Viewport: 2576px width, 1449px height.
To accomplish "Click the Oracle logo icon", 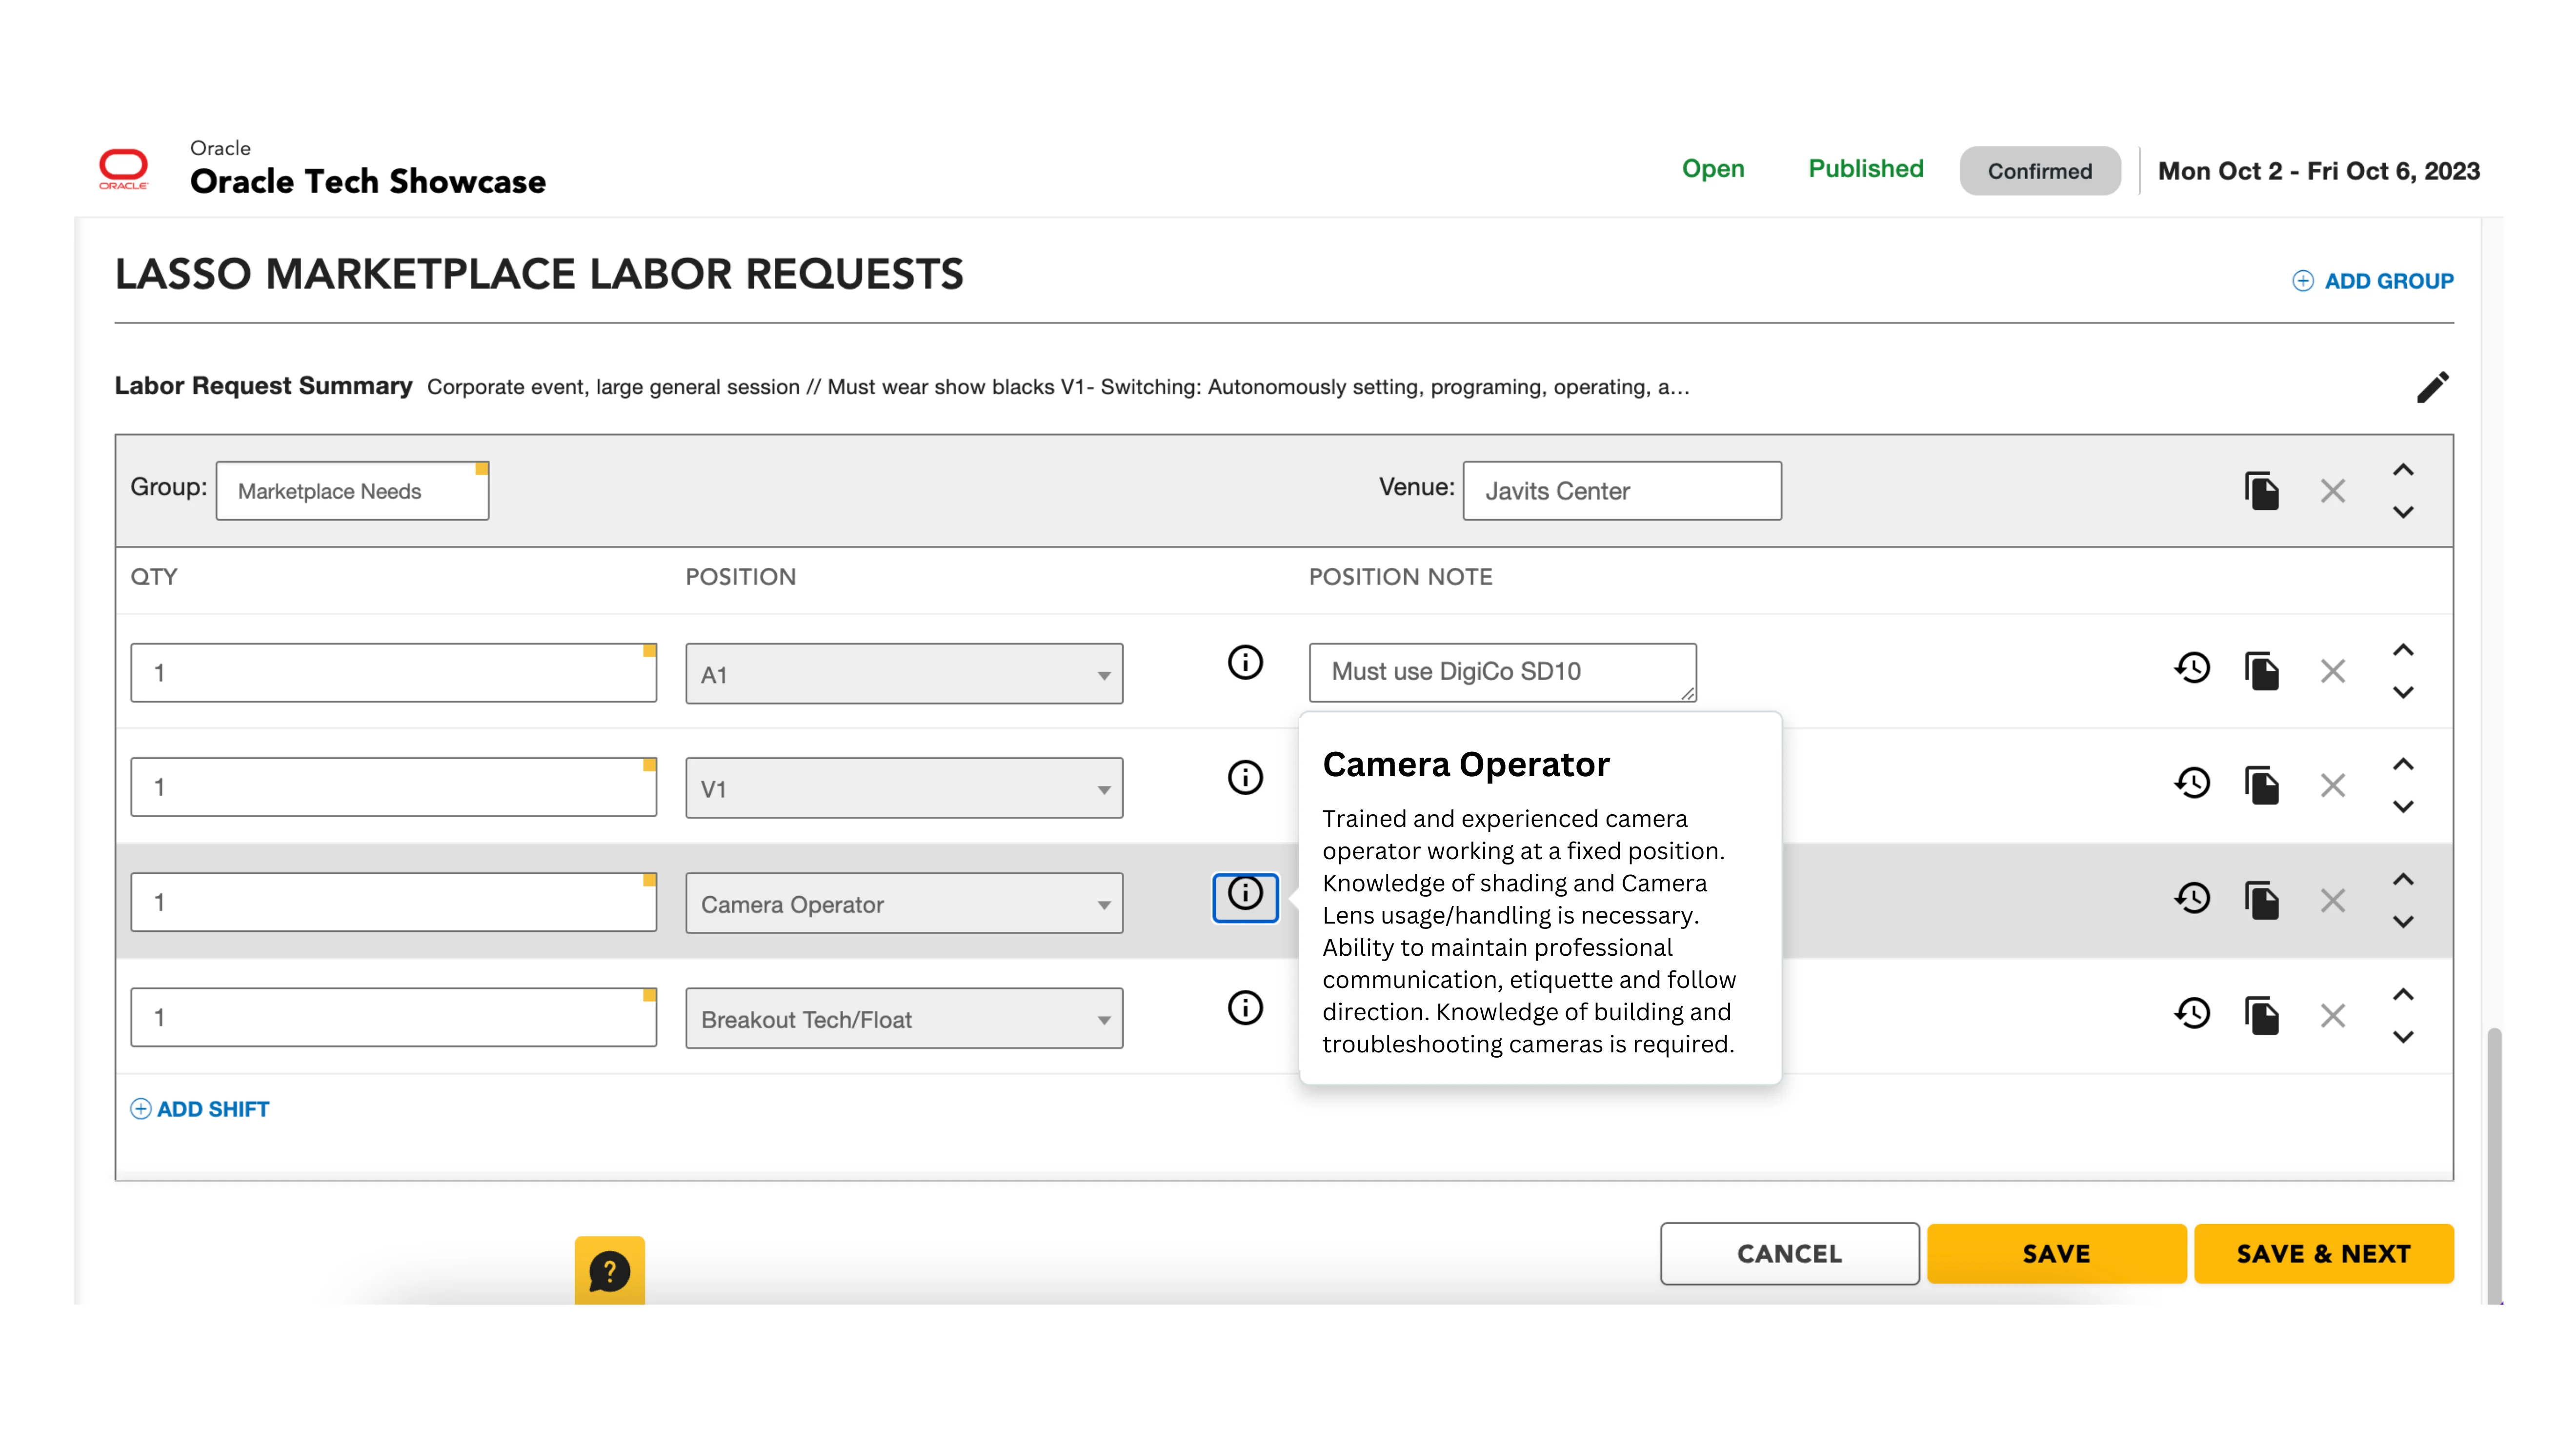I will pyautogui.click(x=123, y=169).
